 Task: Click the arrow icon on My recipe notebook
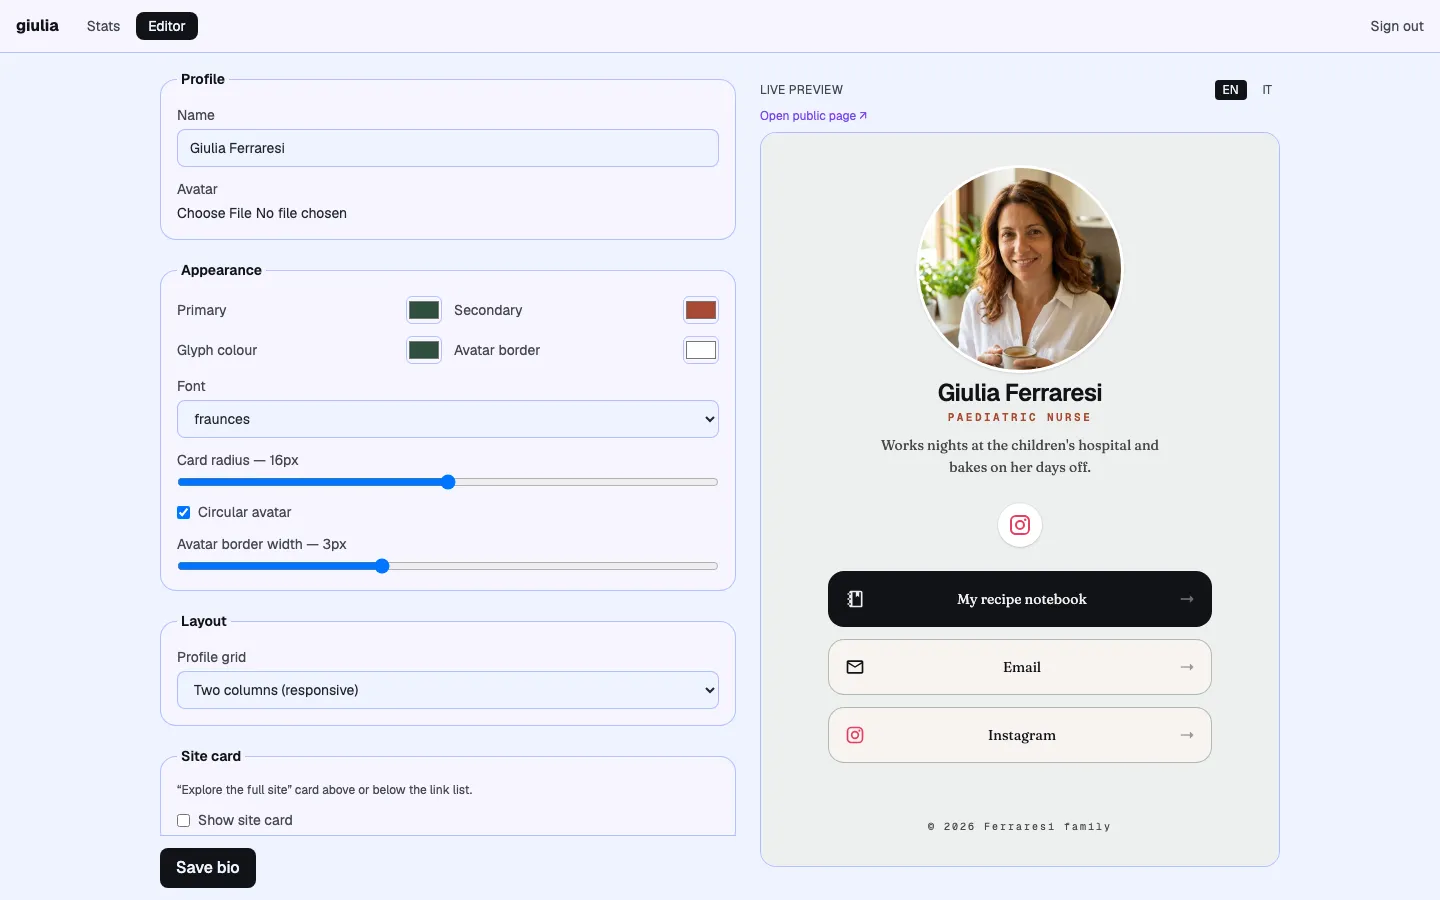coord(1187,599)
